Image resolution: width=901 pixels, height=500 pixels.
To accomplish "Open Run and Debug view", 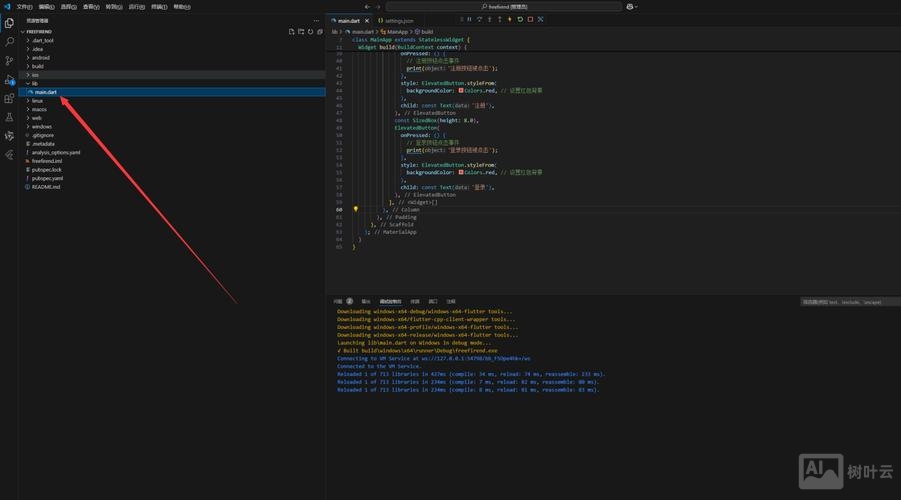I will point(9,80).
